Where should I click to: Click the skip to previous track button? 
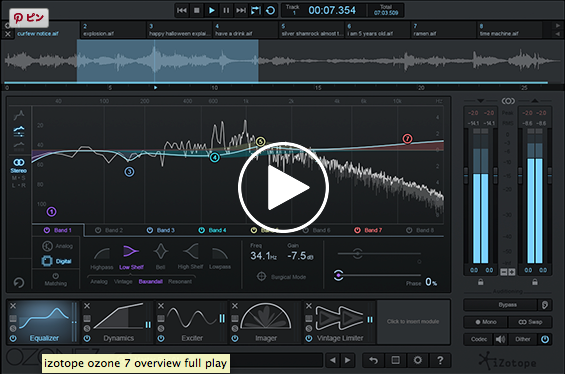coord(181,10)
